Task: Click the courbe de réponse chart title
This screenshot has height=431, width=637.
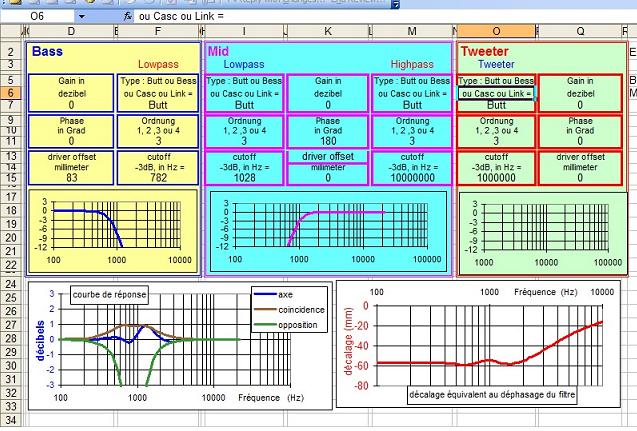Action: tap(109, 295)
